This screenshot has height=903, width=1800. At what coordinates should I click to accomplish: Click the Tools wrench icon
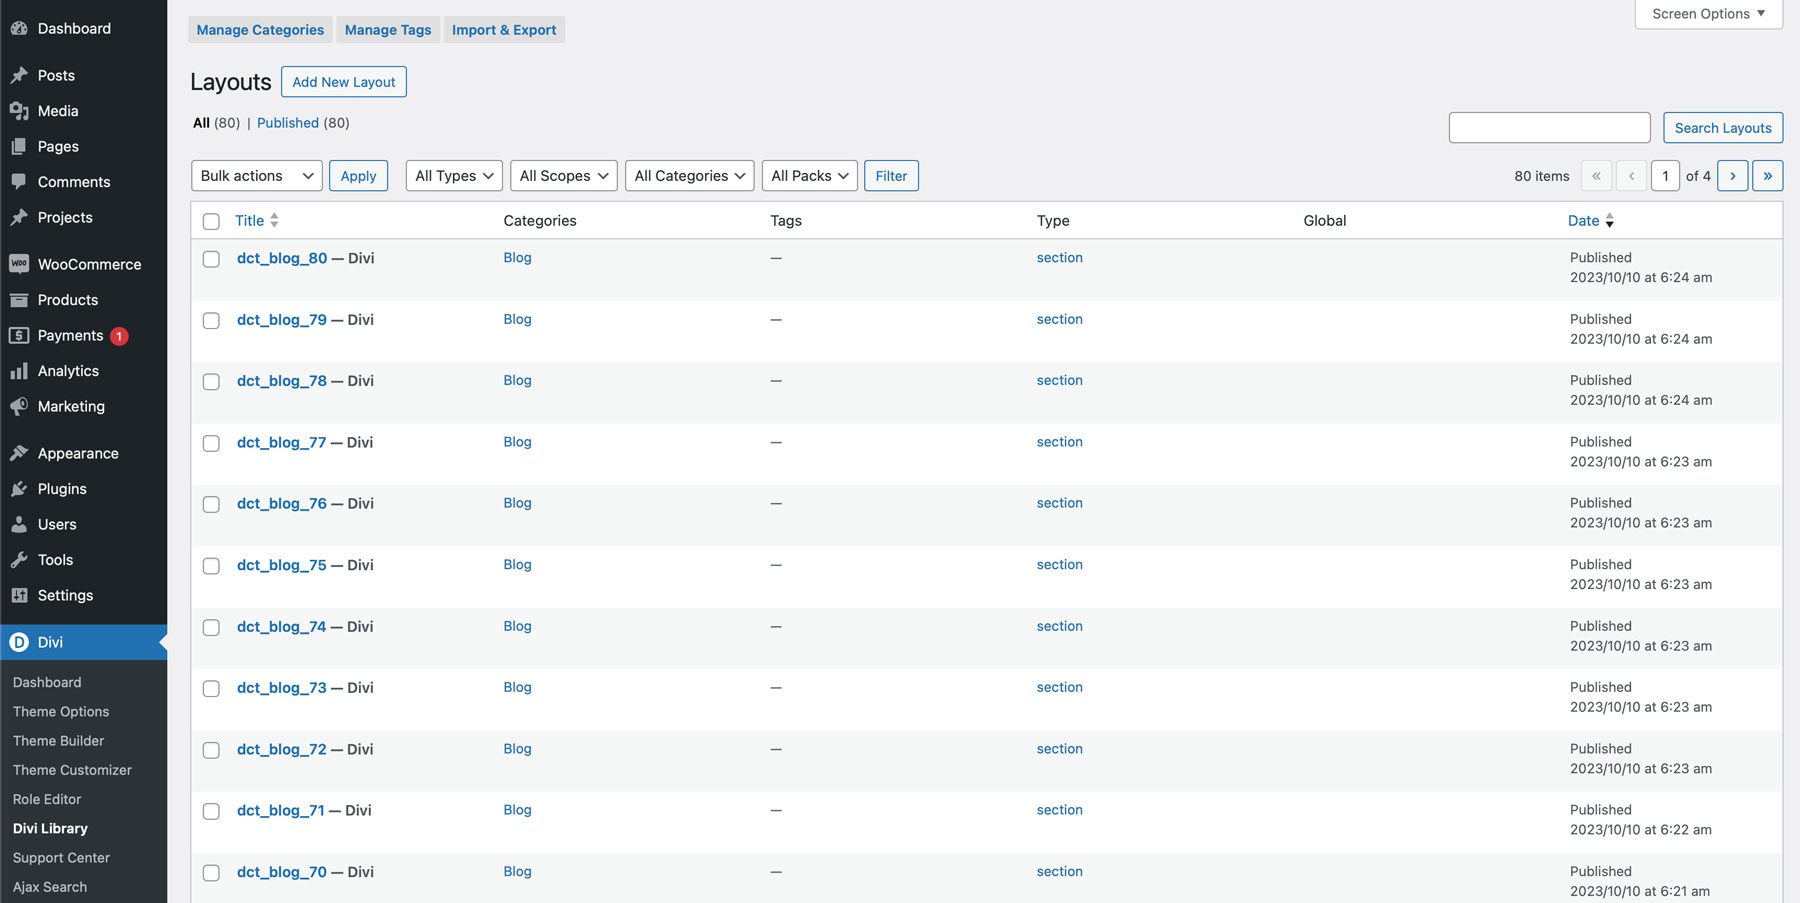[x=19, y=560]
